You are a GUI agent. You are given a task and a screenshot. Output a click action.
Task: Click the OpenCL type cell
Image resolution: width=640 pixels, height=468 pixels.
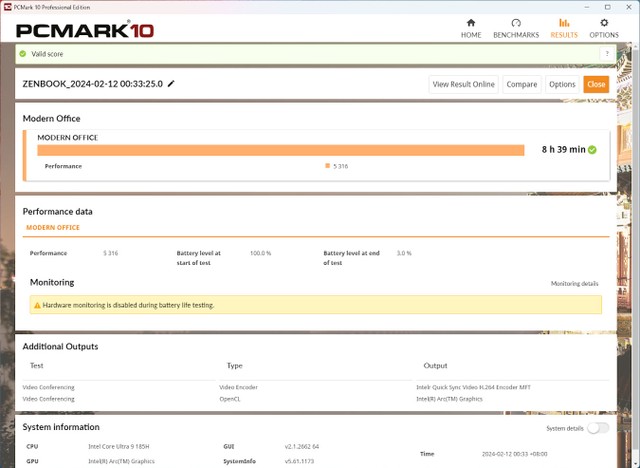pyautogui.click(x=230, y=399)
